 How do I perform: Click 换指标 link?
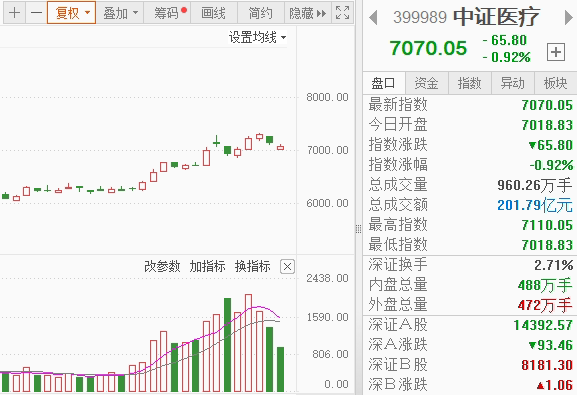click(253, 266)
